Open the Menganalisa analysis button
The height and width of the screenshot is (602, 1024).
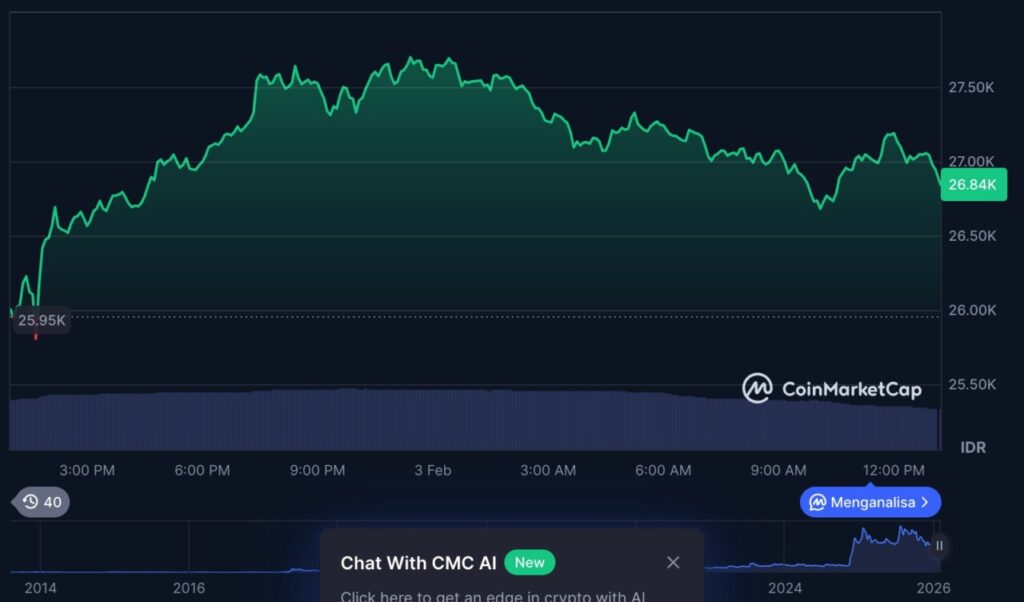pos(870,502)
